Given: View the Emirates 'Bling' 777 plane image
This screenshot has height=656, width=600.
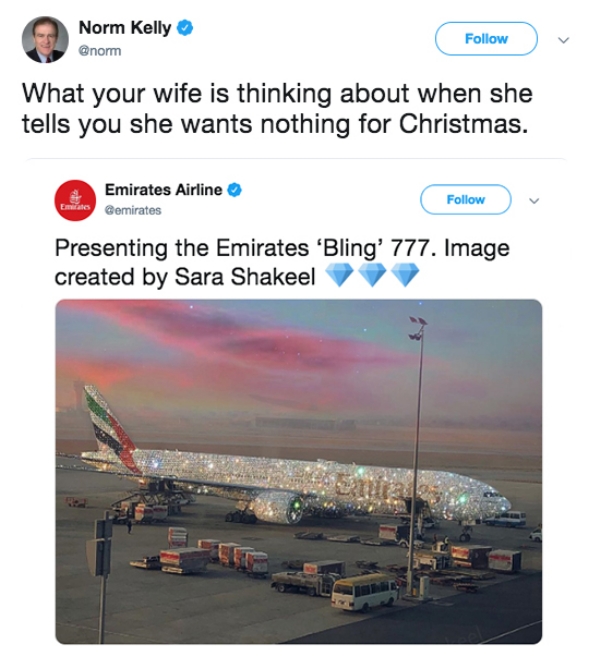Looking at the screenshot, I should point(298,470).
